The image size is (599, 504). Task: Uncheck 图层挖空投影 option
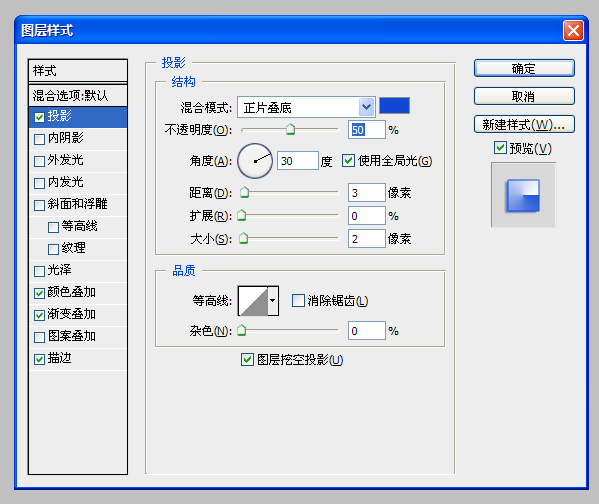tap(247, 360)
